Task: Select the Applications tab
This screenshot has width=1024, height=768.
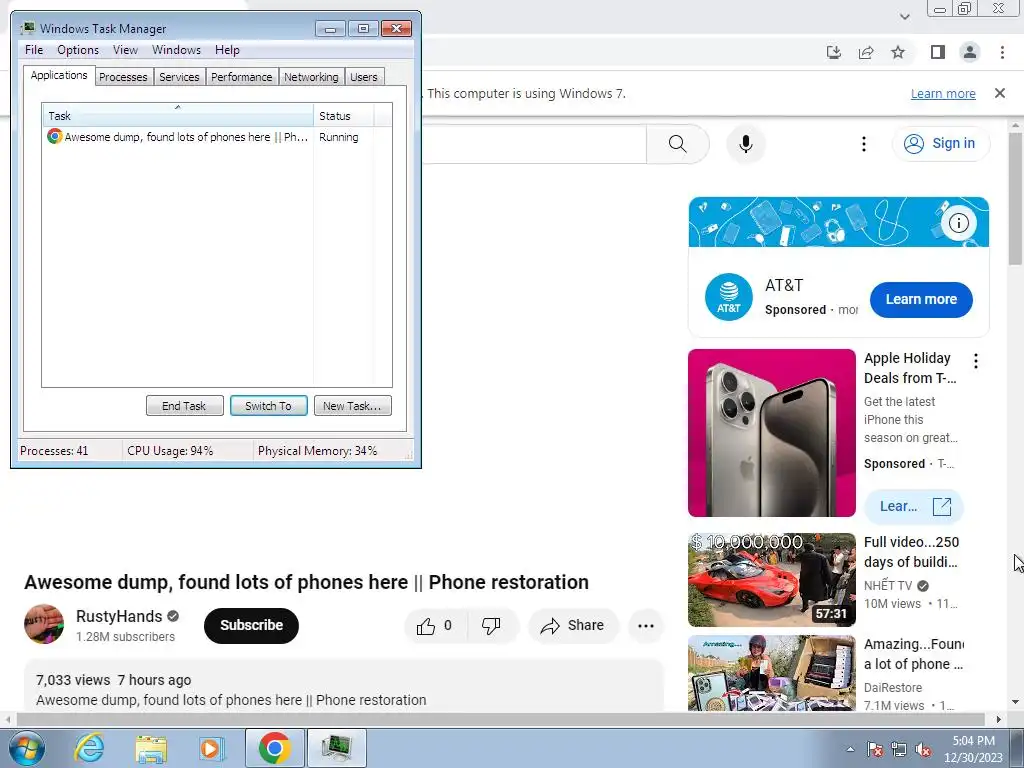Action: 59,75
